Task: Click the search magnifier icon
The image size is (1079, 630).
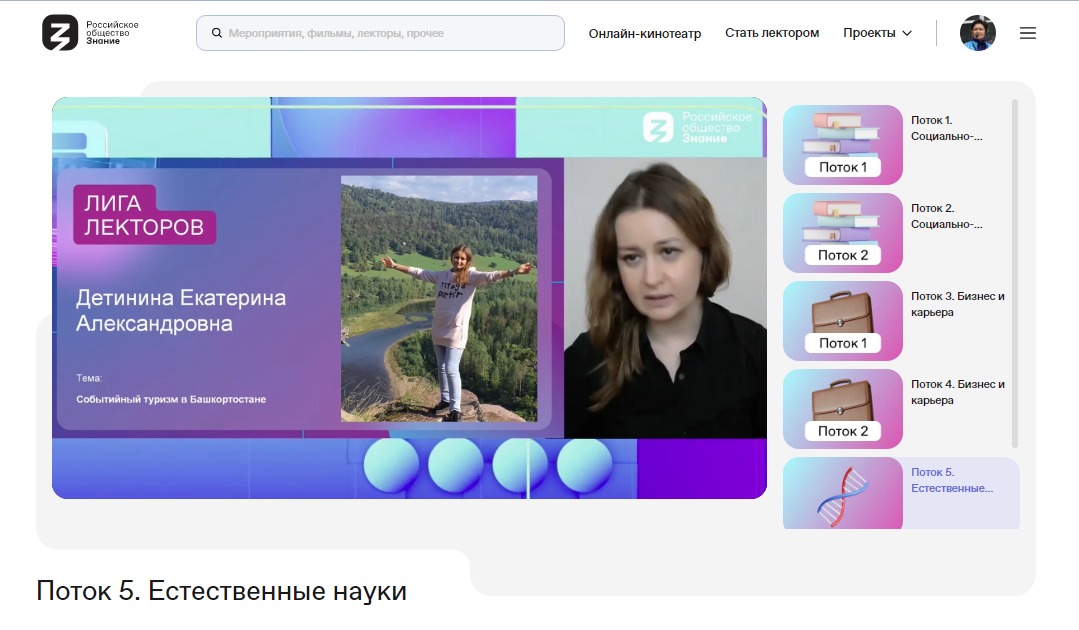Action: point(216,33)
